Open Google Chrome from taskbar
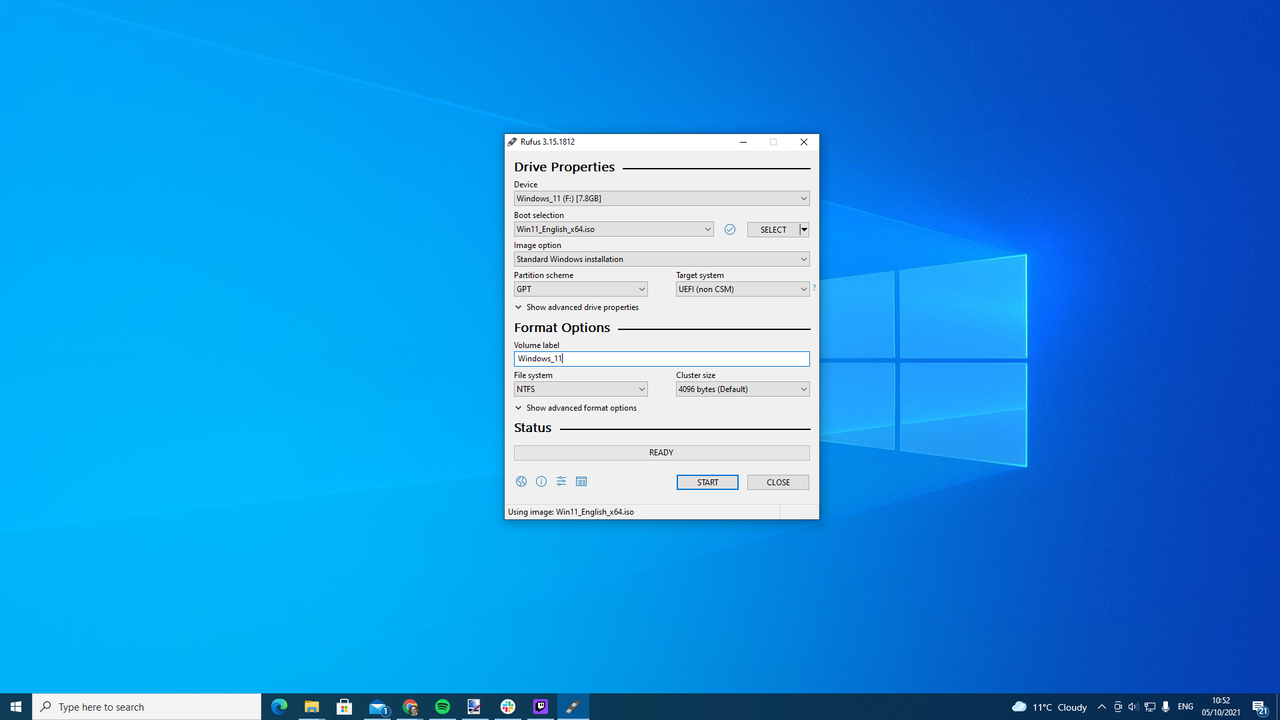The image size is (1280, 720). click(x=410, y=707)
